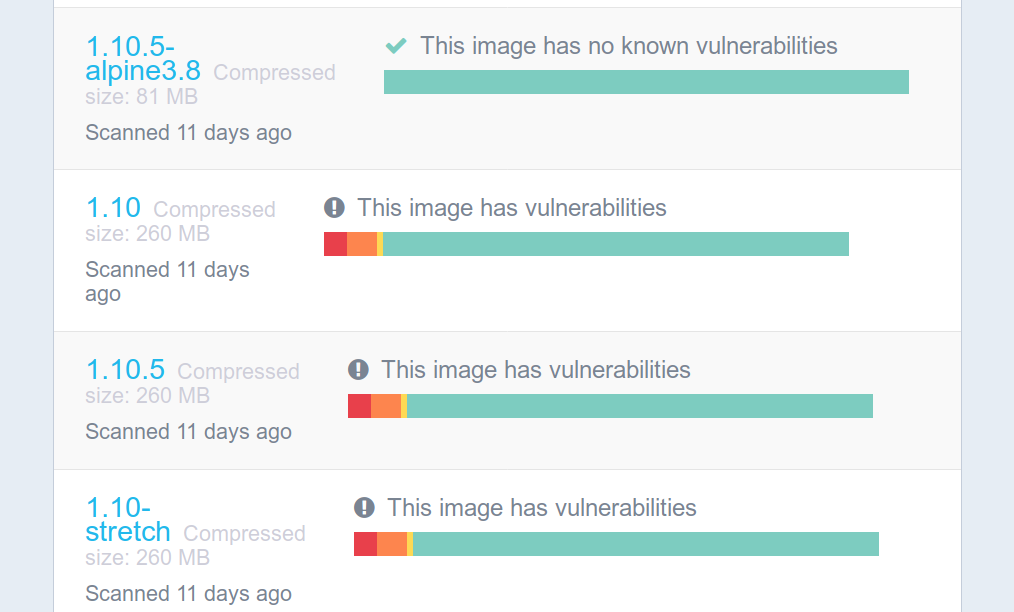Click 'Scanned 11 days ago' under 1.10.5

pyautogui.click(x=188, y=431)
